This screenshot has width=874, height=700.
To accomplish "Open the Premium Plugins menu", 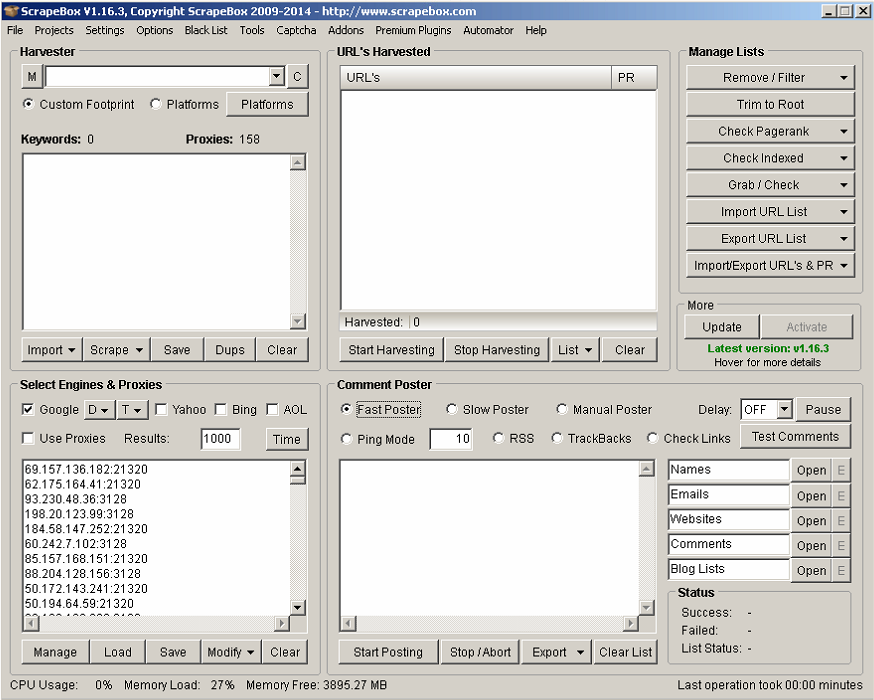I will [413, 30].
